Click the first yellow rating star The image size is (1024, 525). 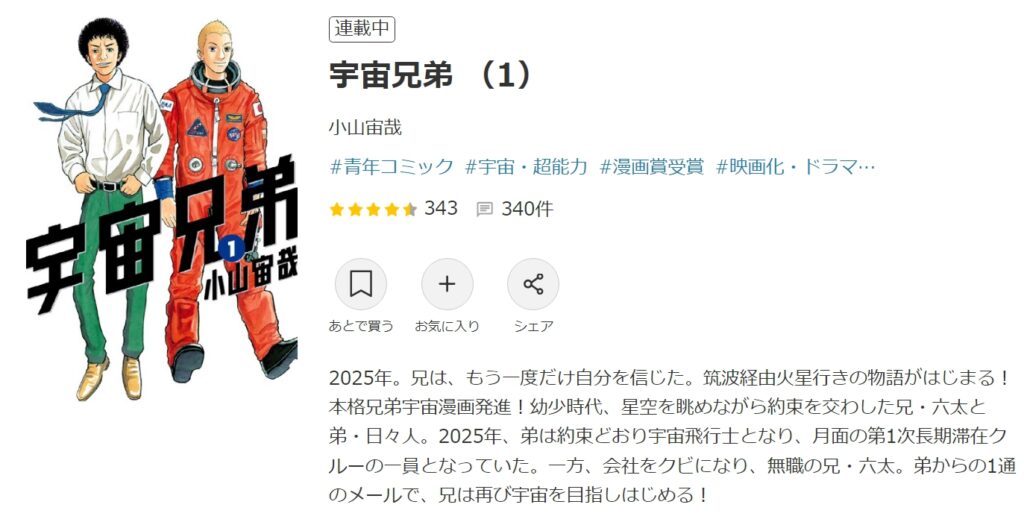[x=337, y=209]
